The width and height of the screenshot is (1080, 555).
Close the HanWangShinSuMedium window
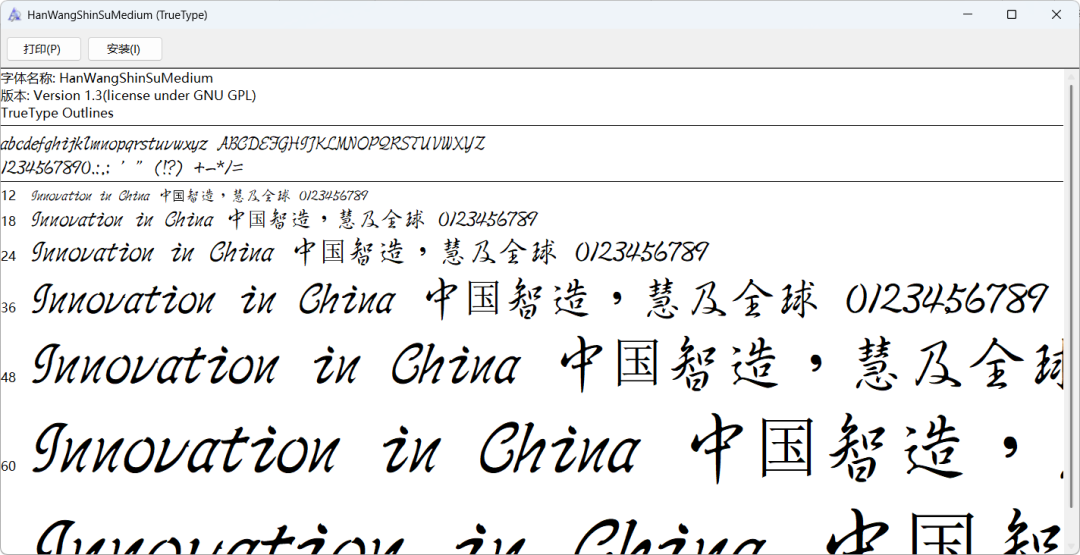pyautogui.click(x=1057, y=14)
